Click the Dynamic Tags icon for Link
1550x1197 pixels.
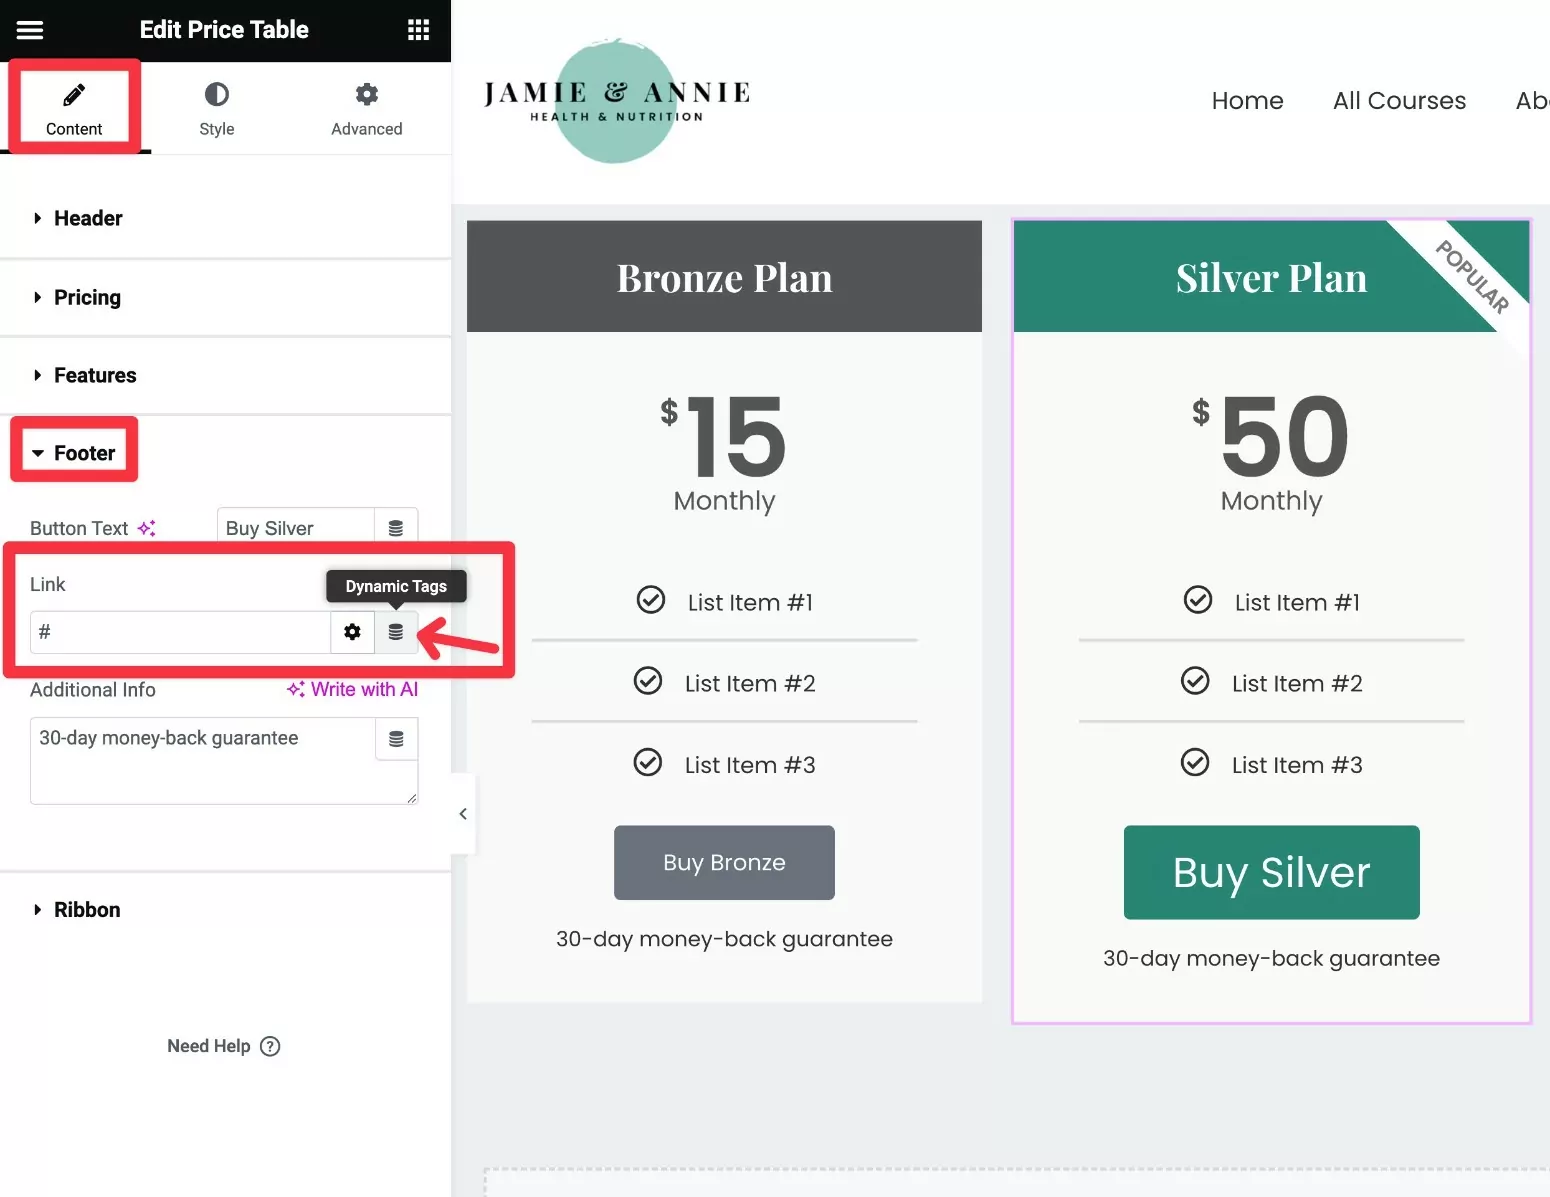point(396,632)
